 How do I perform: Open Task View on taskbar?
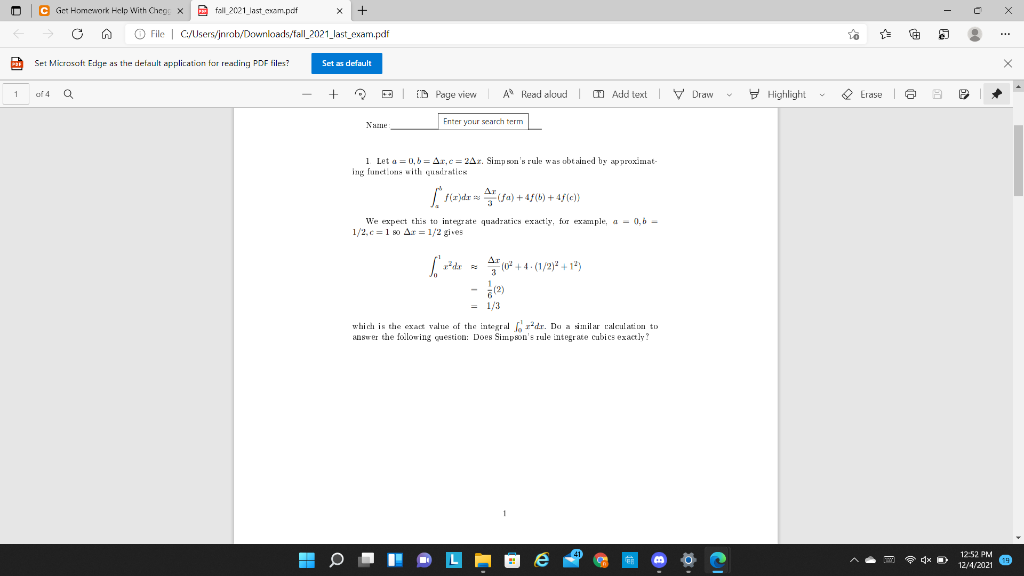pos(366,560)
